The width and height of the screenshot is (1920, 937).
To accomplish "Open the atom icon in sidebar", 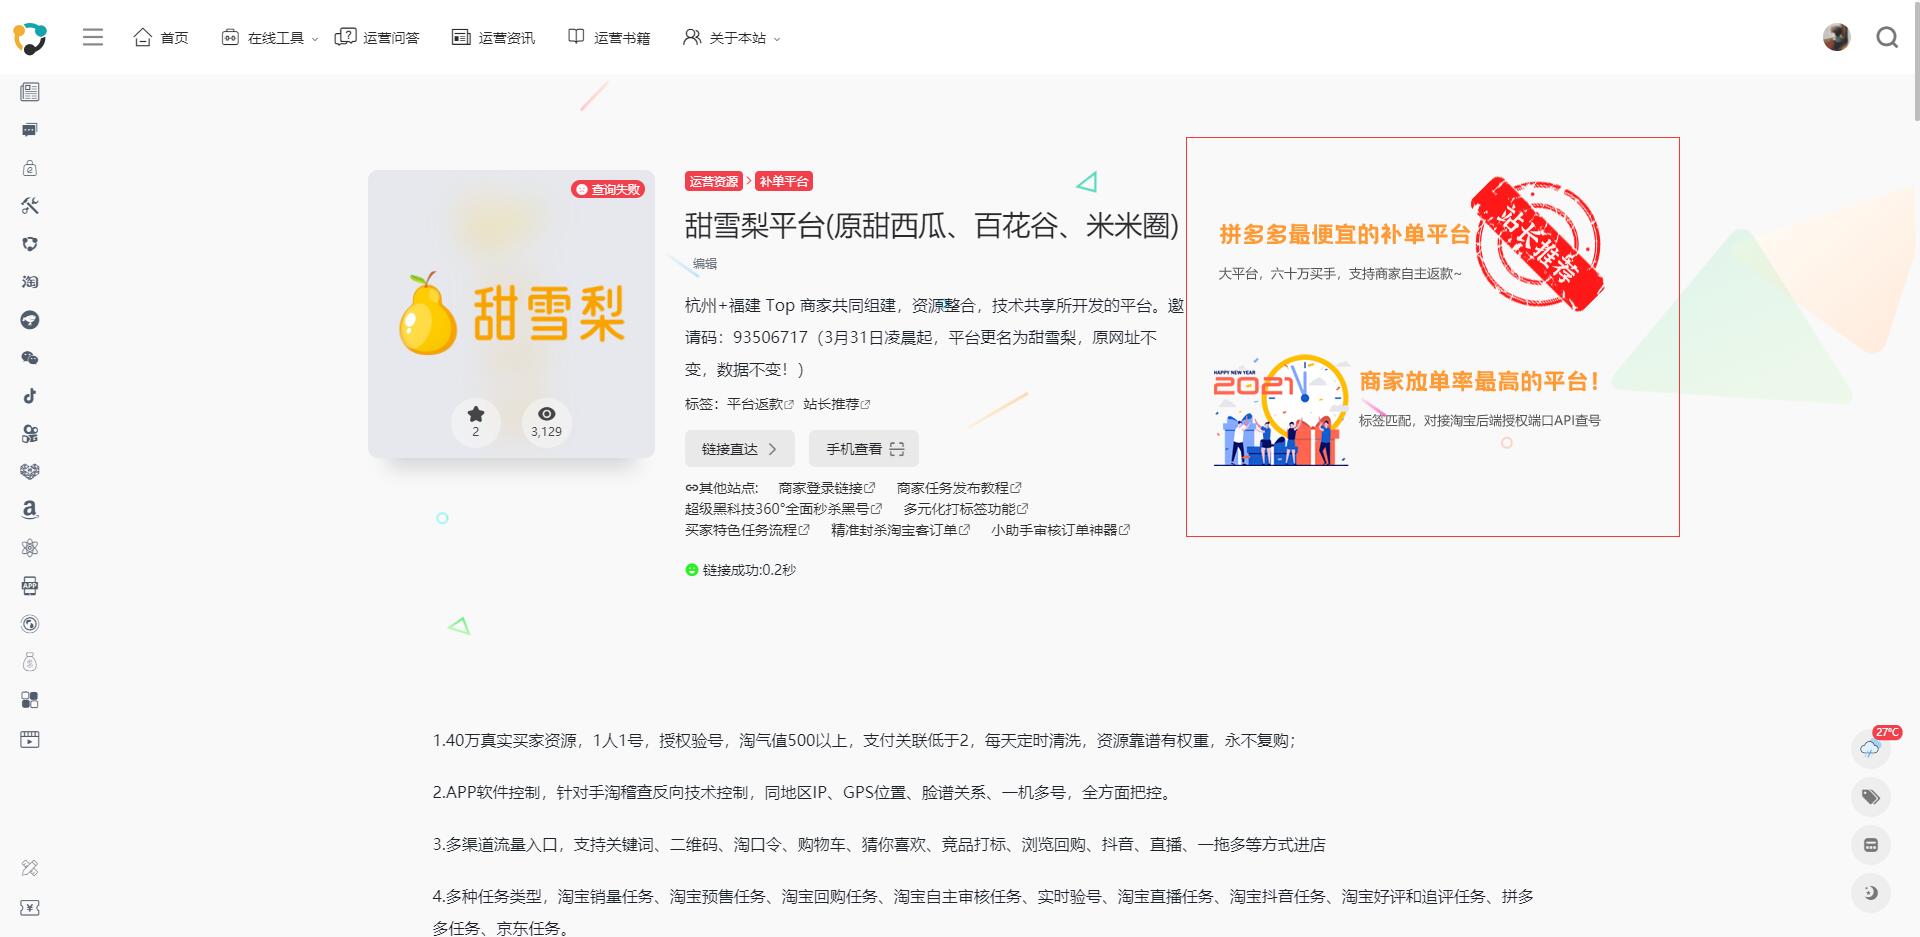I will 30,548.
